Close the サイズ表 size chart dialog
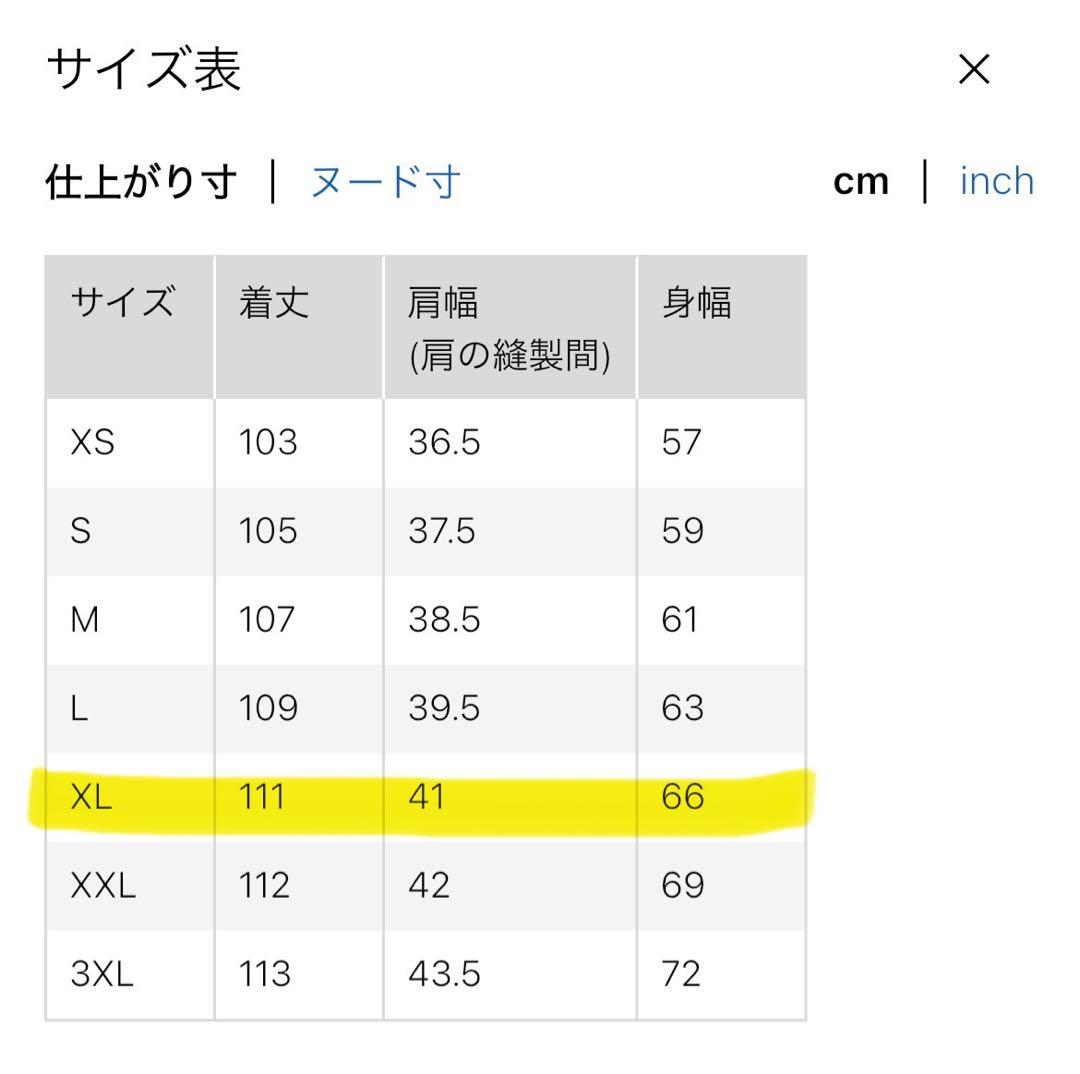The image size is (1080, 1074). 971,68
